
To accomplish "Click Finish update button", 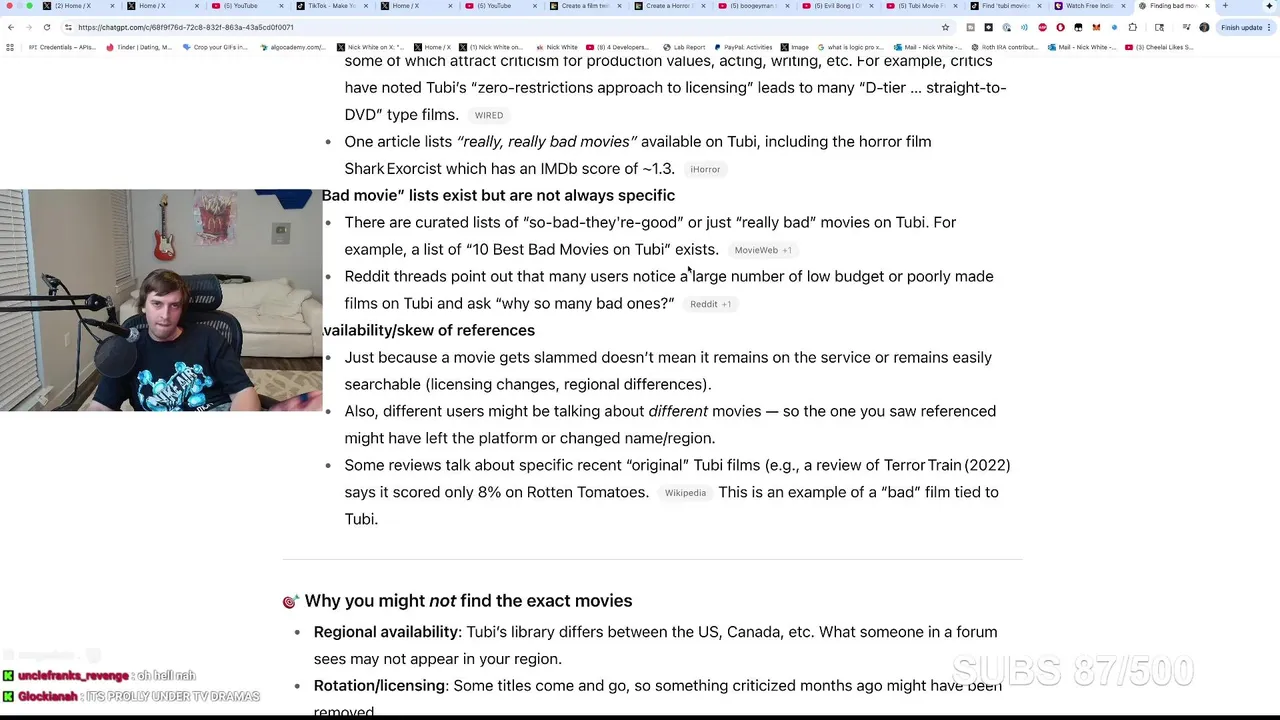I will [x=1242, y=27].
